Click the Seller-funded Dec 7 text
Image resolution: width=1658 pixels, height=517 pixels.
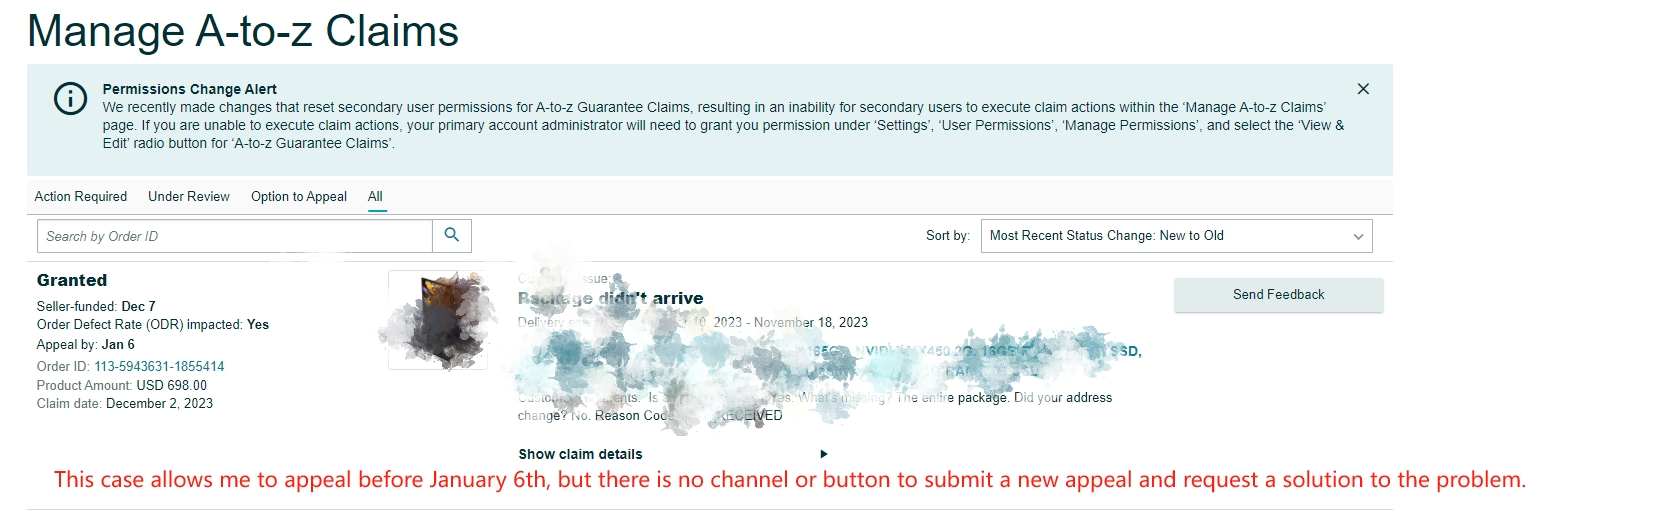pyautogui.click(x=96, y=307)
